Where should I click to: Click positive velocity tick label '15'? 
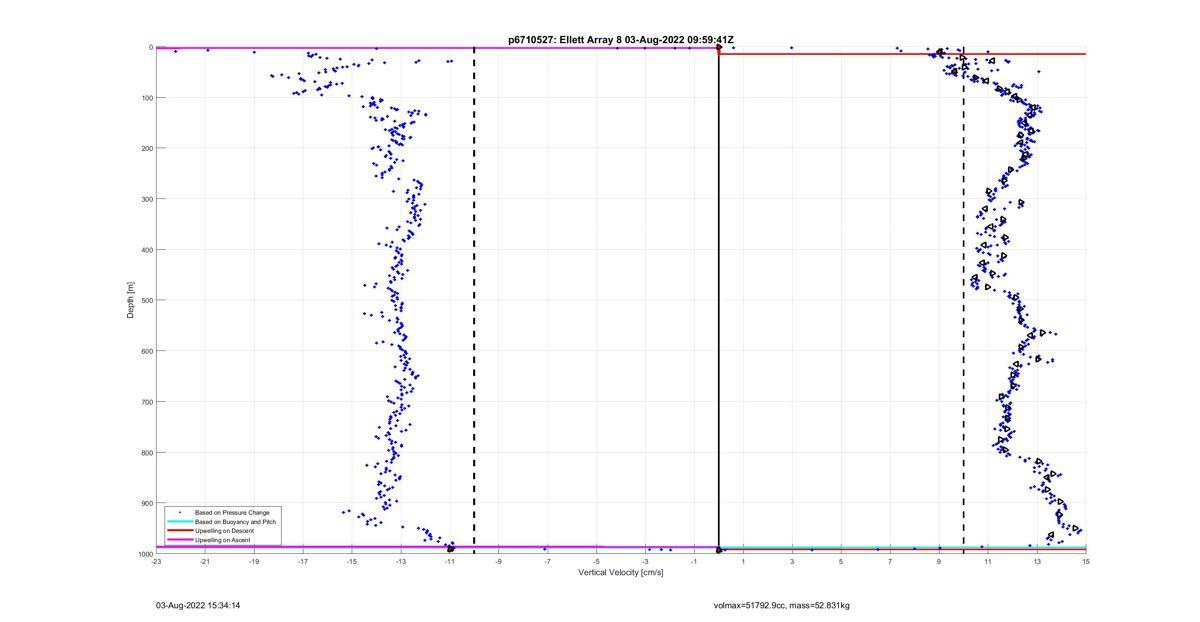click(1085, 561)
